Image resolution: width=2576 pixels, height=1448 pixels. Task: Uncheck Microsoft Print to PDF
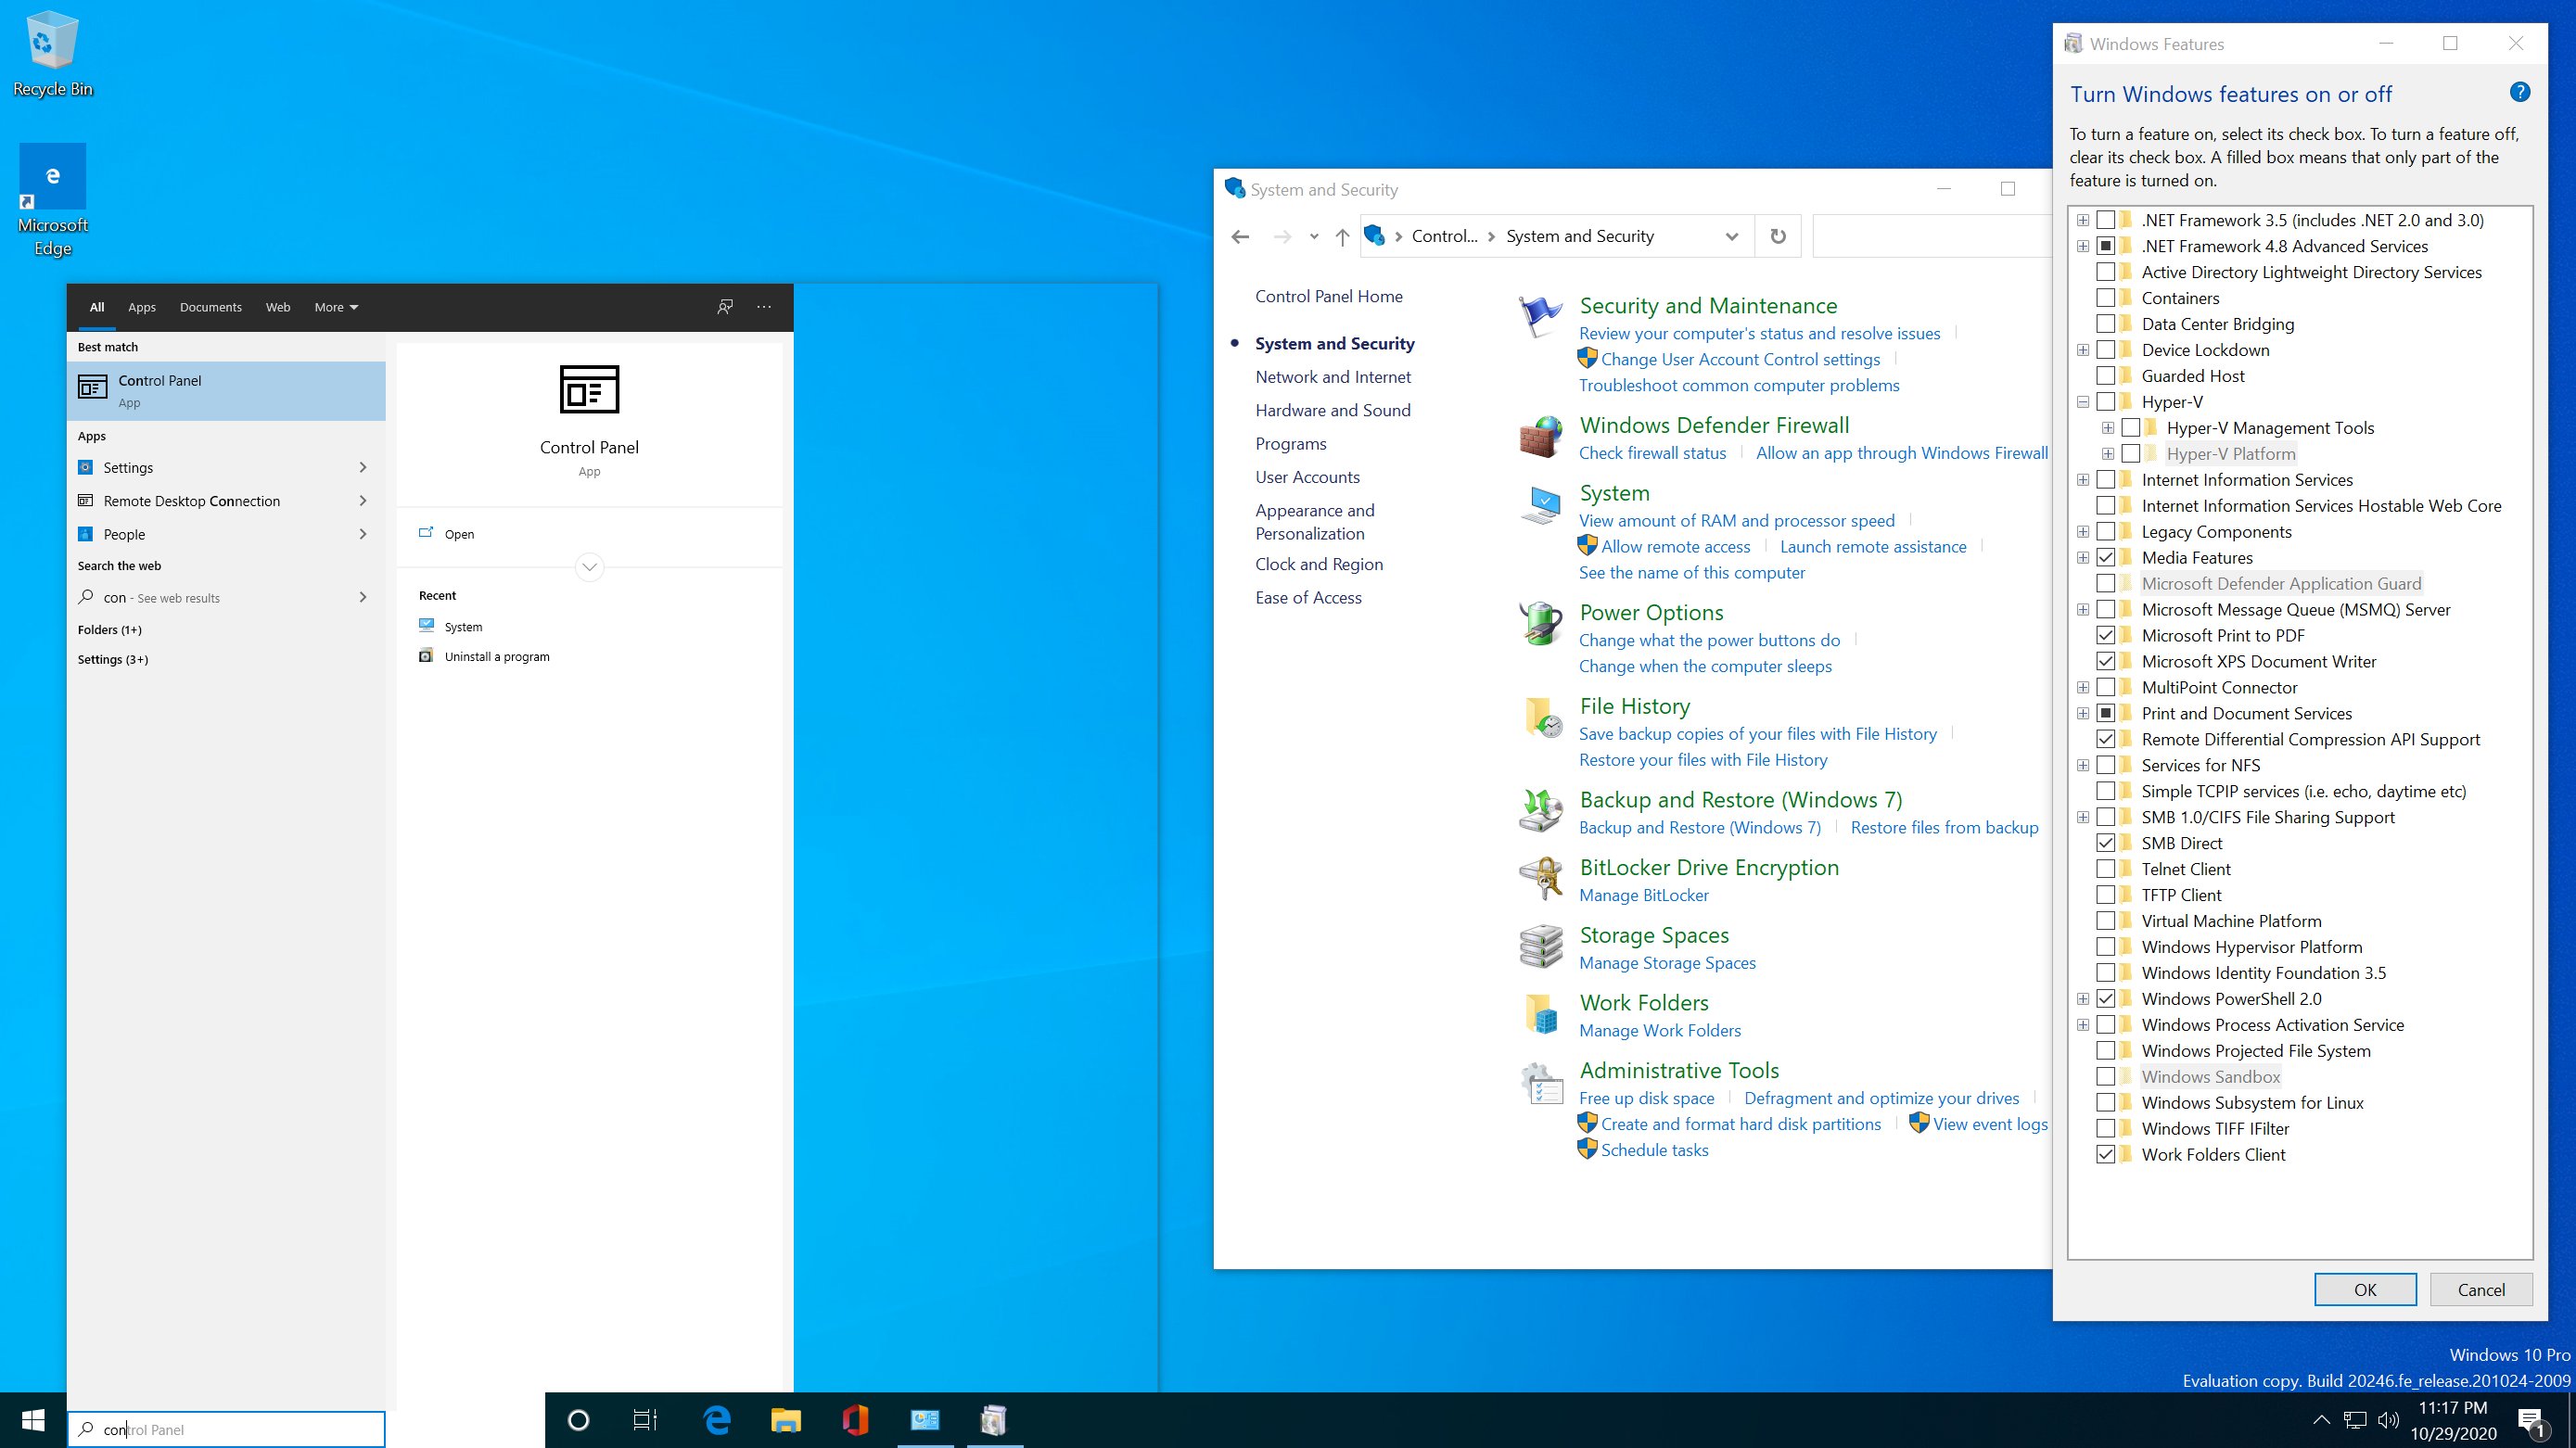click(x=2106, y=635)
